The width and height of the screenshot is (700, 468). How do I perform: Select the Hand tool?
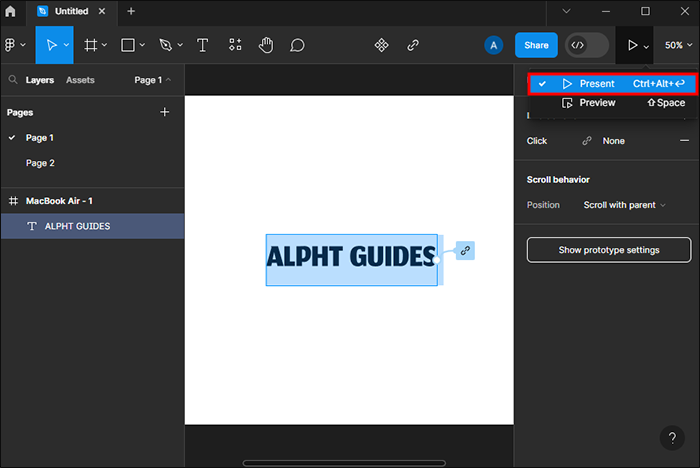(266, 45)
